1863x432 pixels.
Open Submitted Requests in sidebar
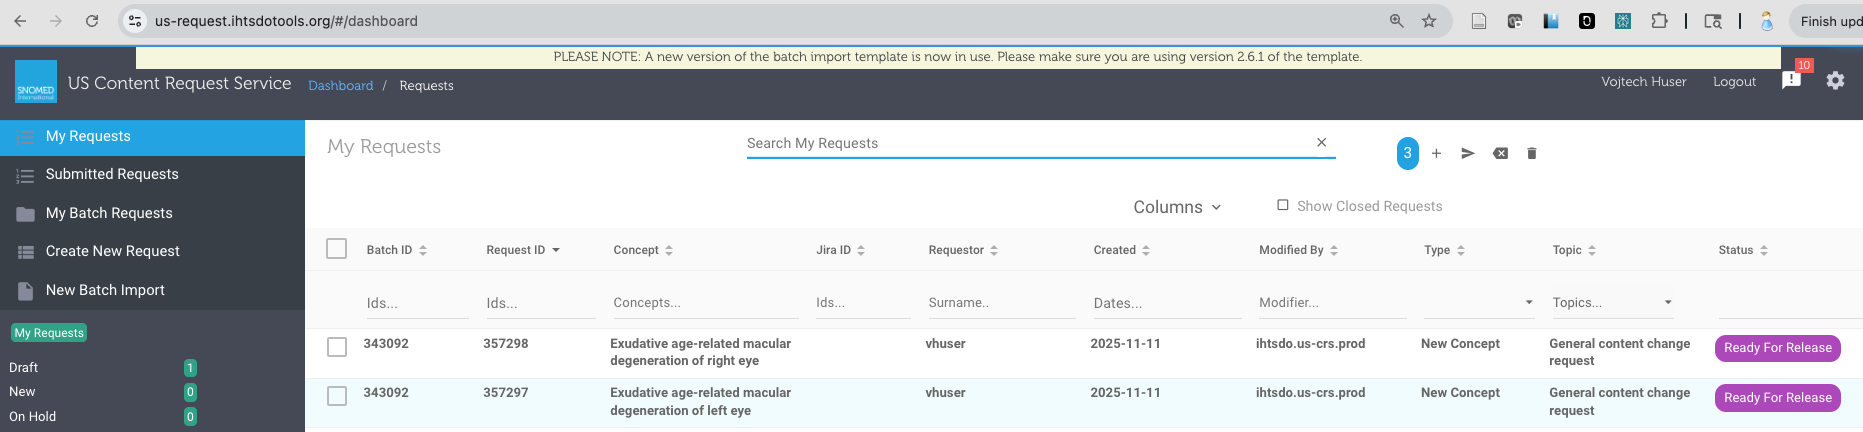pyautogui.click(x=112, y=174)
